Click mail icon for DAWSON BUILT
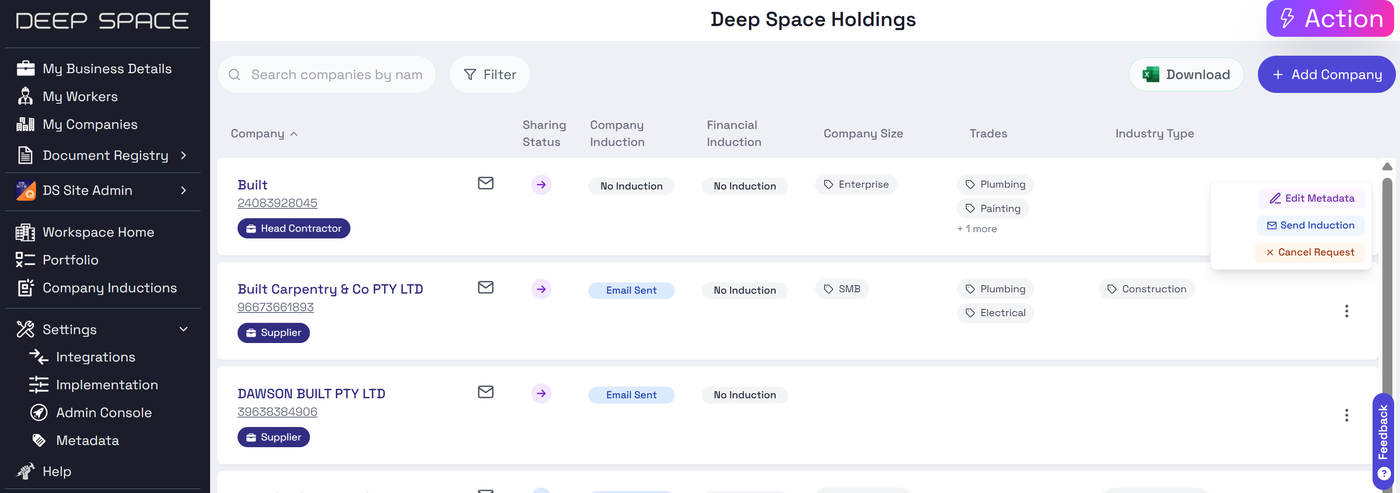 [x=486, y=392]
